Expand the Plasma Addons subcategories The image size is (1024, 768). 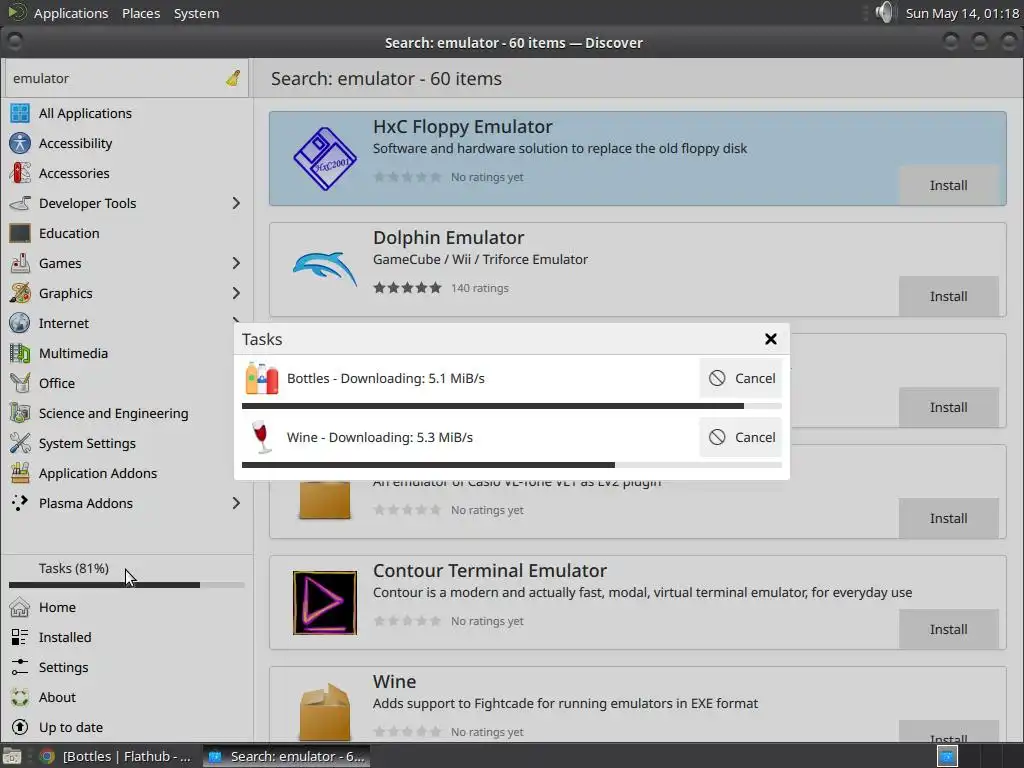pyautogui.click(x=236, y=503)
